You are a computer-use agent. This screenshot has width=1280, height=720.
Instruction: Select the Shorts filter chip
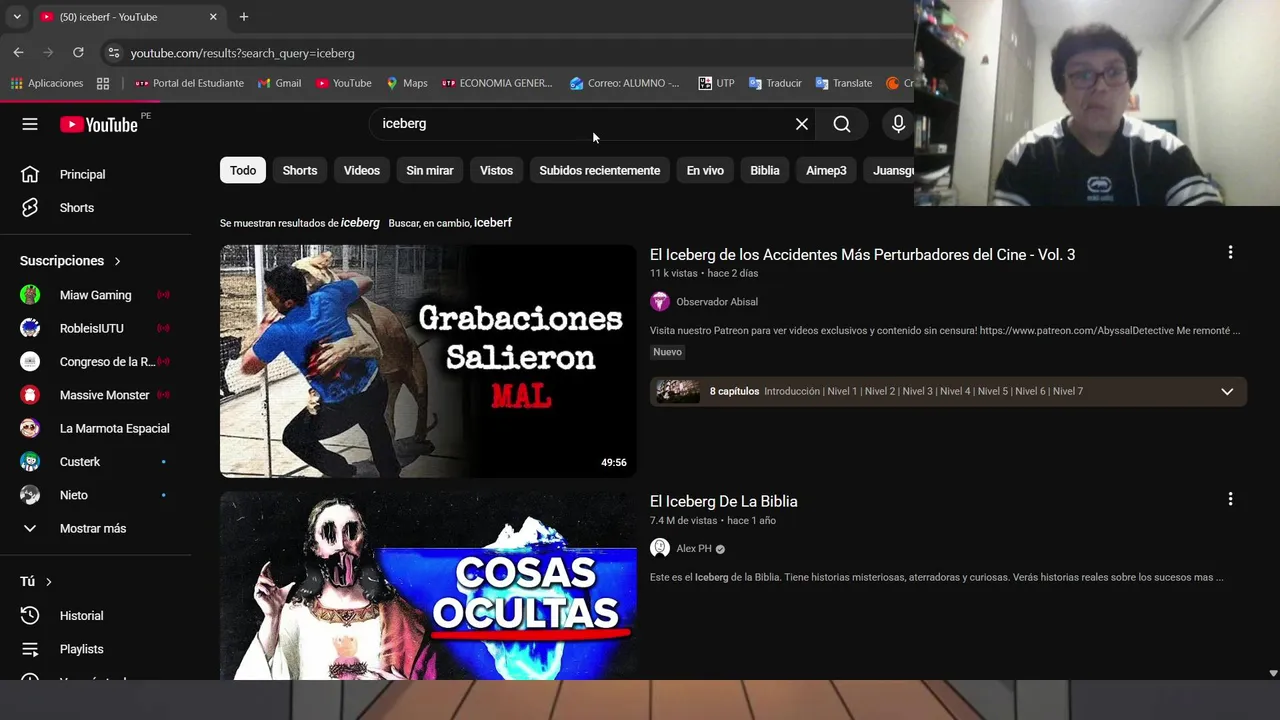click(300, 170)
